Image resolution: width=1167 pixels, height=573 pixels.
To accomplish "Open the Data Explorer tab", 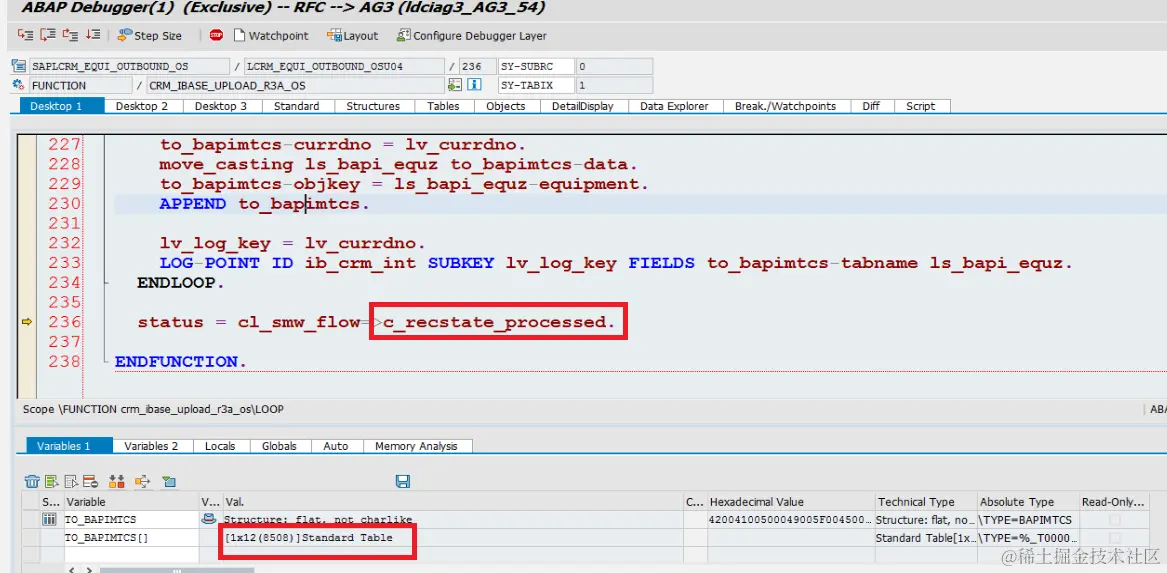I will click(x=674, y=106).
